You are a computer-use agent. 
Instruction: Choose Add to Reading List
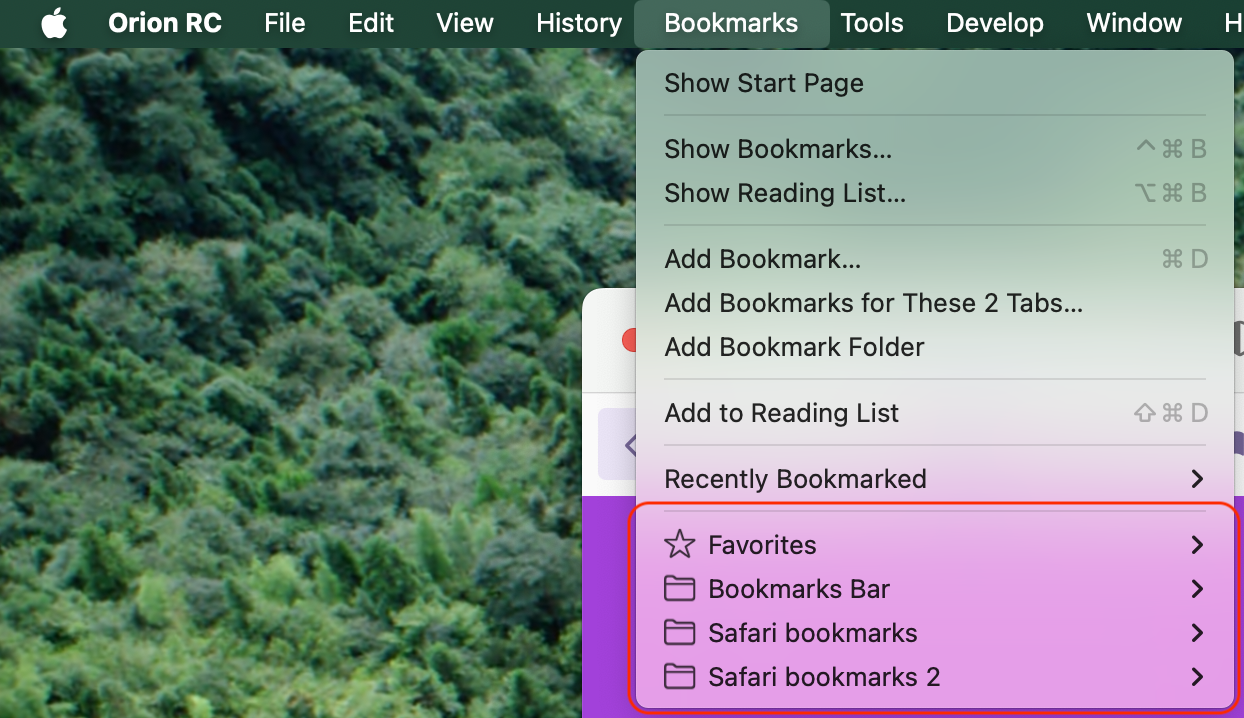click(x=934, y=413)
